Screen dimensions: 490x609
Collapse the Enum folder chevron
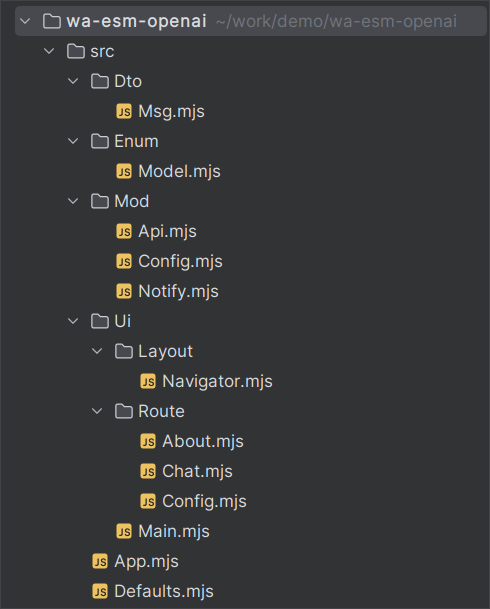pyautogui.click(x=73, y=141)
